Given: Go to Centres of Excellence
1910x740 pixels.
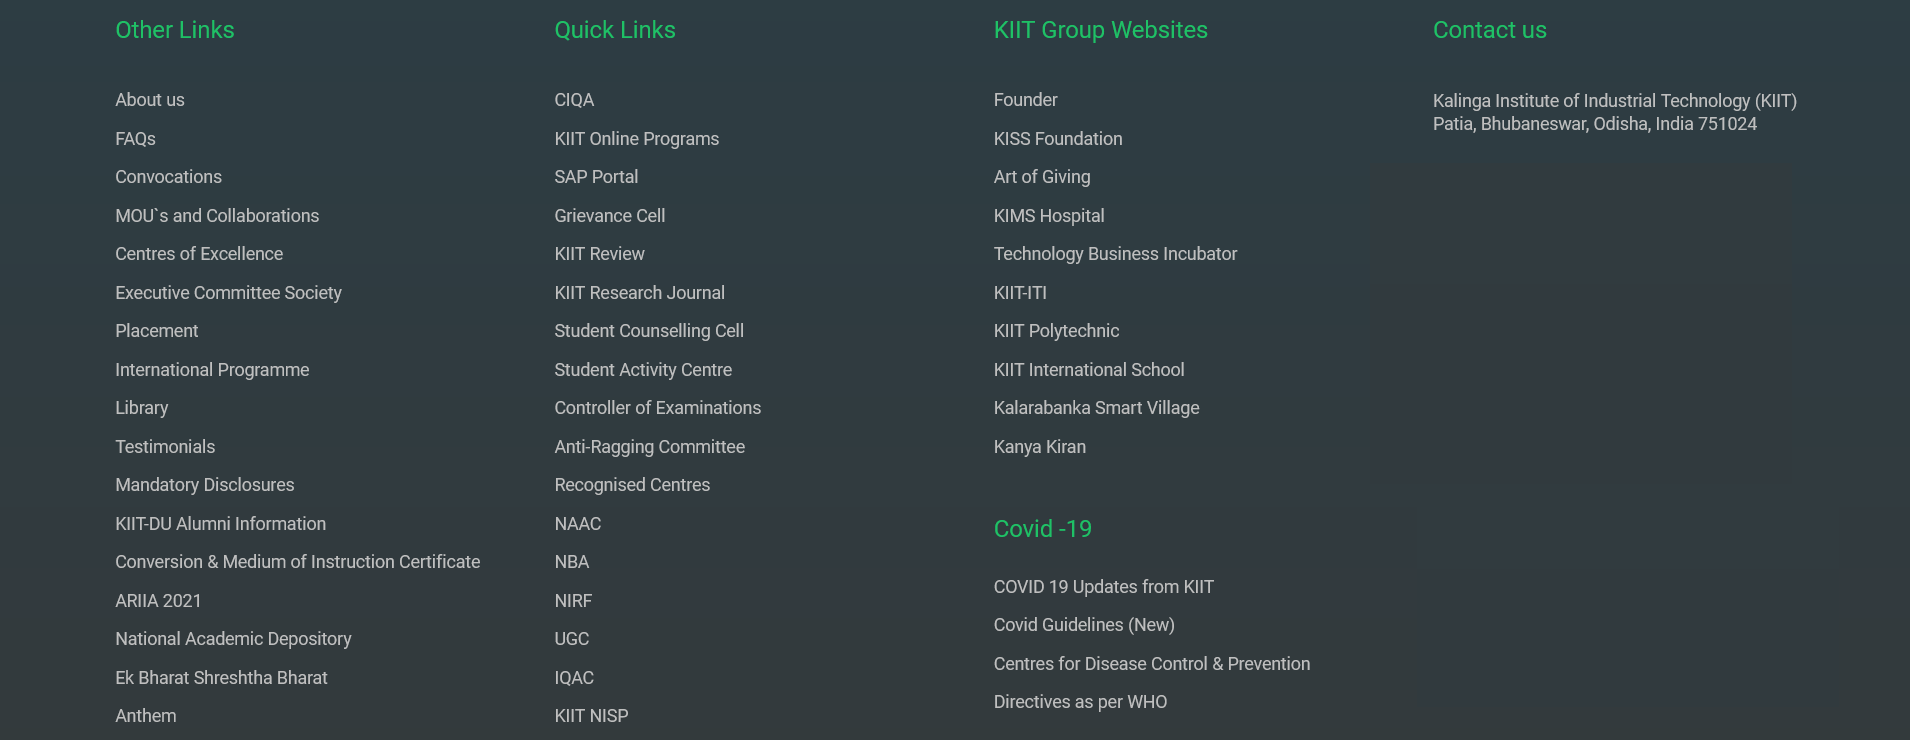Looking at the screenshot, I should [199, 254].
